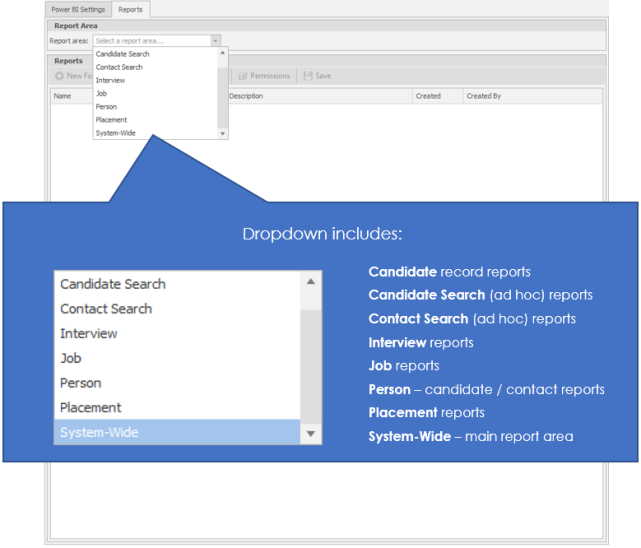Select Placement in the small dropdown list
The height and width of the screenshot is (548, 641).
111,120
